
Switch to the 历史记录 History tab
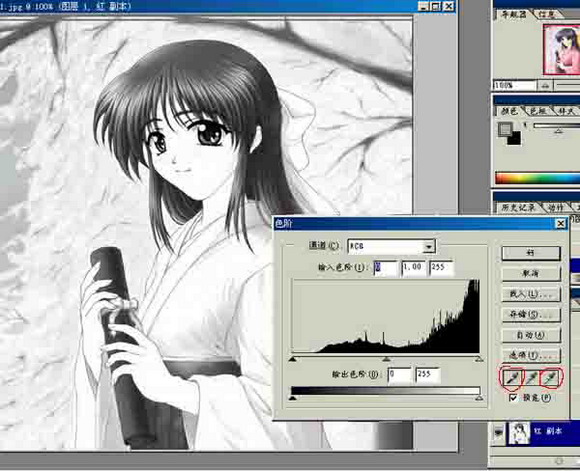(x=518, y=208)
